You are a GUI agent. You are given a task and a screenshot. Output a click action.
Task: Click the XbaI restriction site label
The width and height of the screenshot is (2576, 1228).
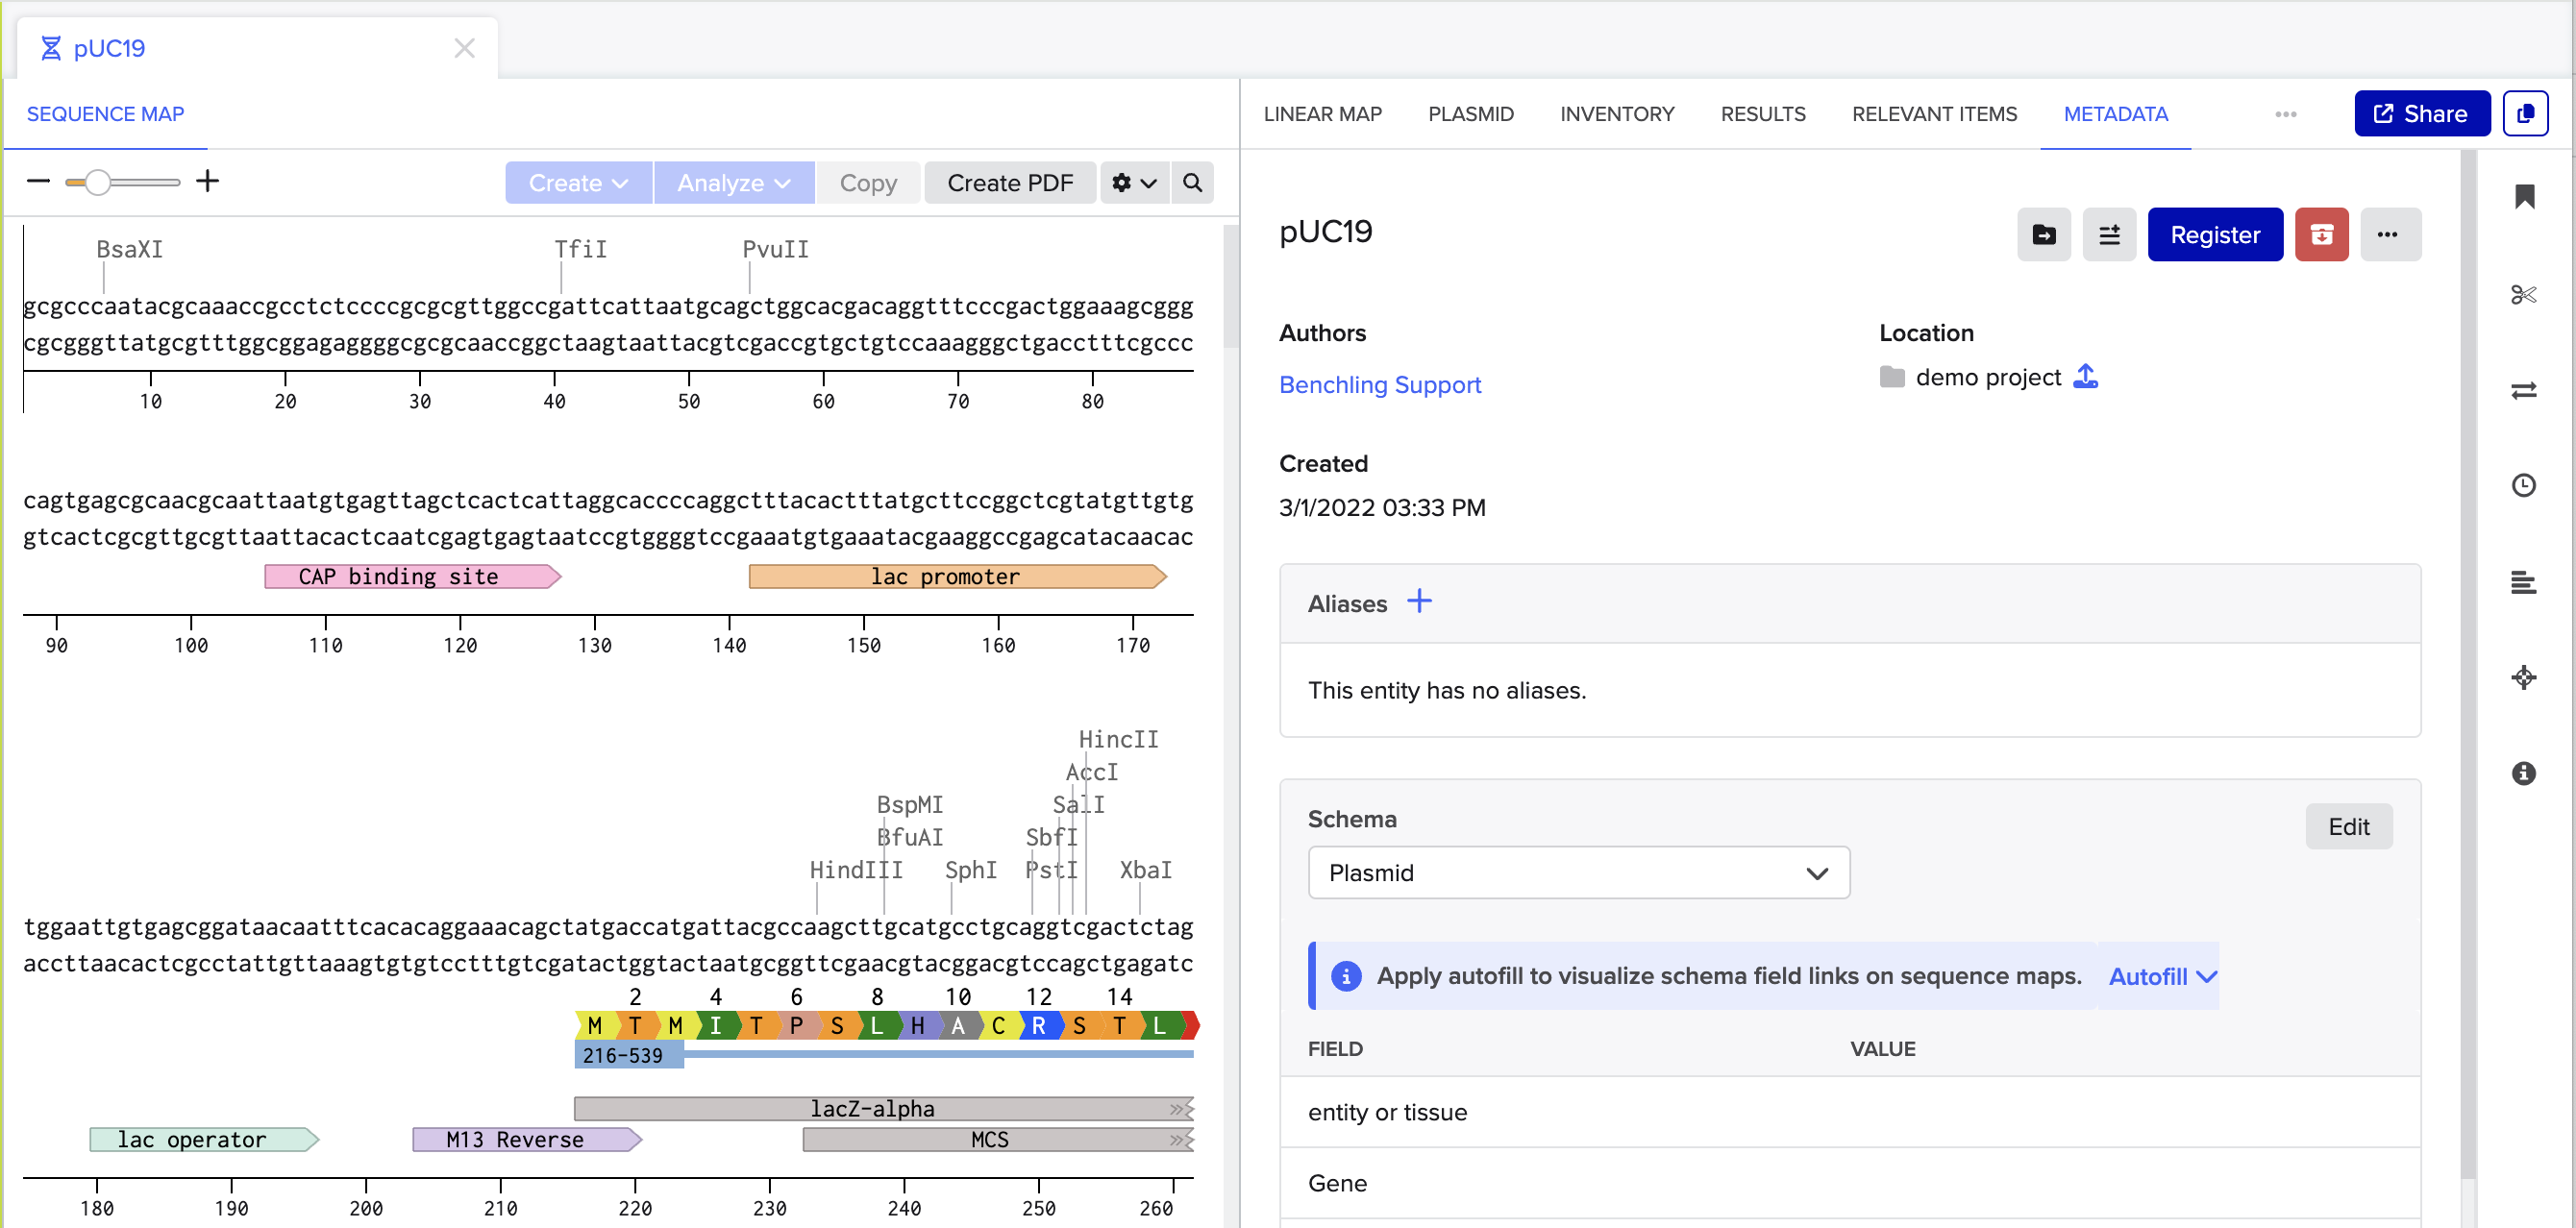tap(1145, 870)
